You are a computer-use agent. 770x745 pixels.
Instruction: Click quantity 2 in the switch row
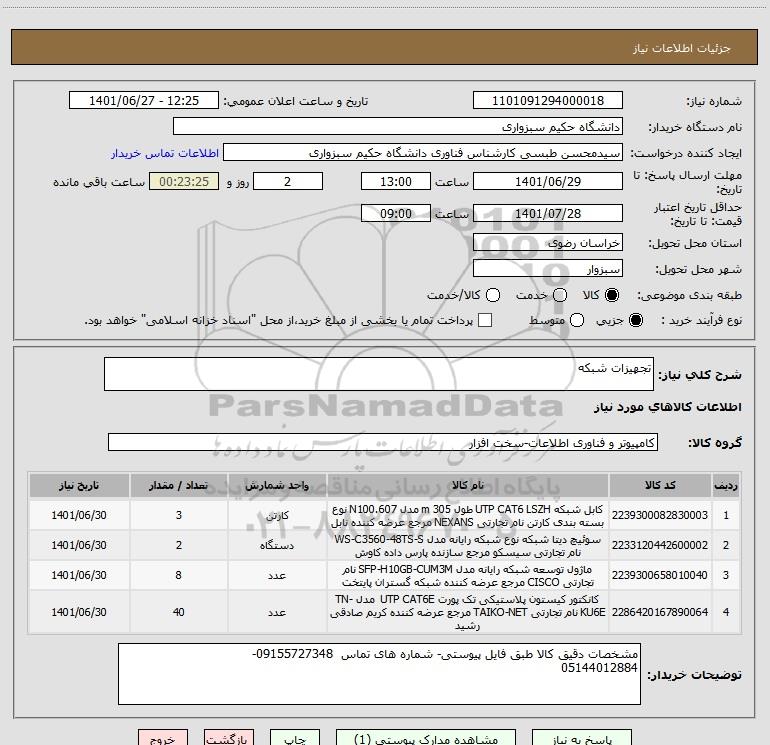click(x=178, y=545)
